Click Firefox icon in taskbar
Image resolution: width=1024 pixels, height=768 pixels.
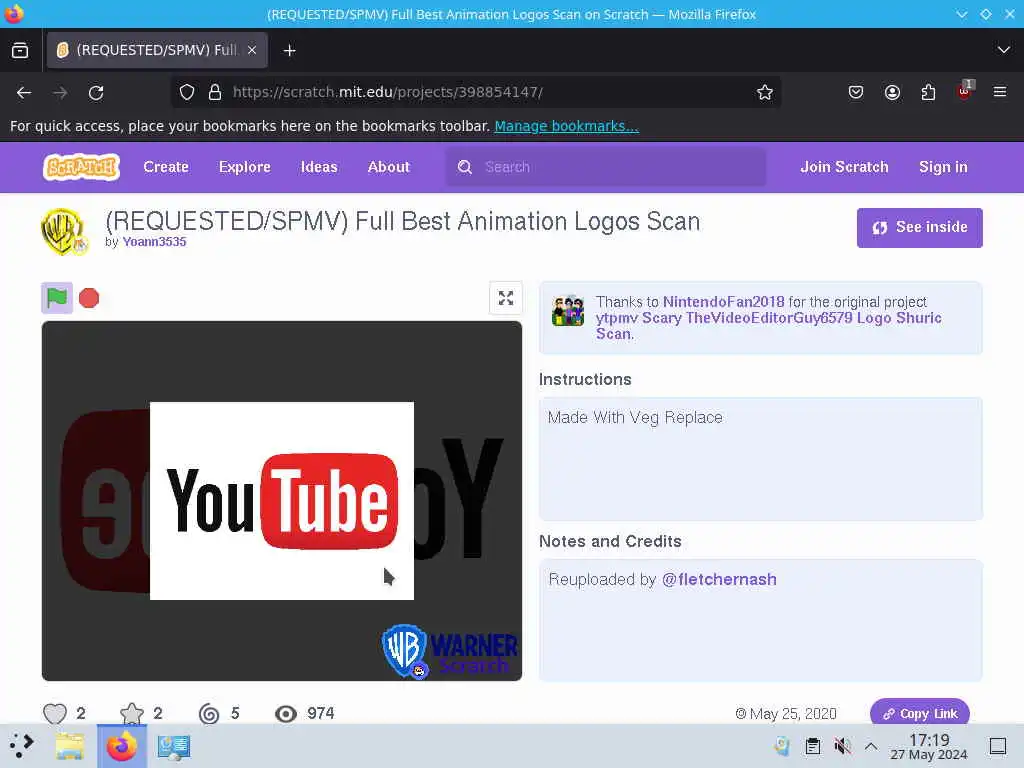pos(121,746)
